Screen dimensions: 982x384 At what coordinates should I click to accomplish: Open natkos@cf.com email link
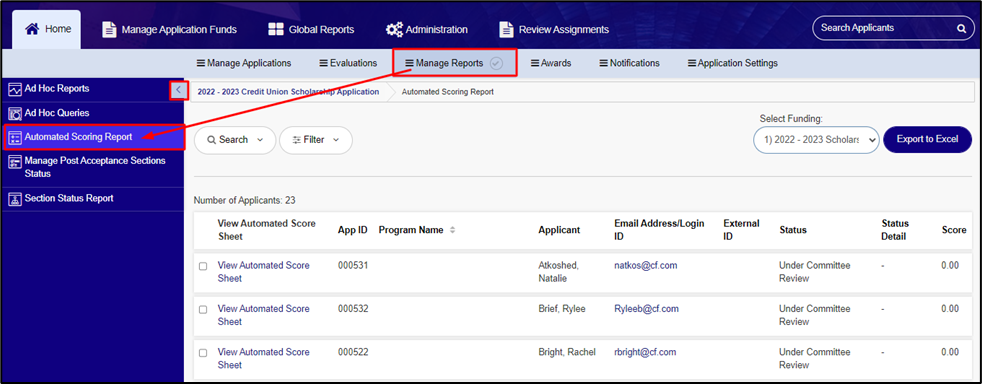pyautogui.click(x=646, y=266)
